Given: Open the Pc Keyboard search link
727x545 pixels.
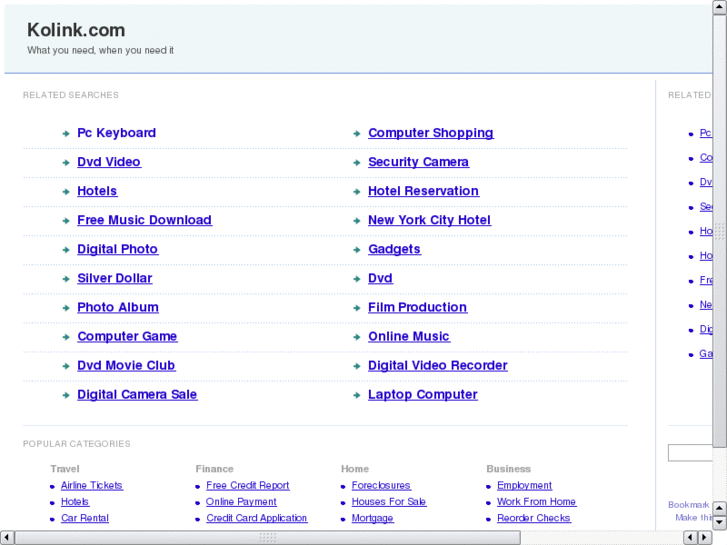Looking at the screenshot, I should pos(116,133).
